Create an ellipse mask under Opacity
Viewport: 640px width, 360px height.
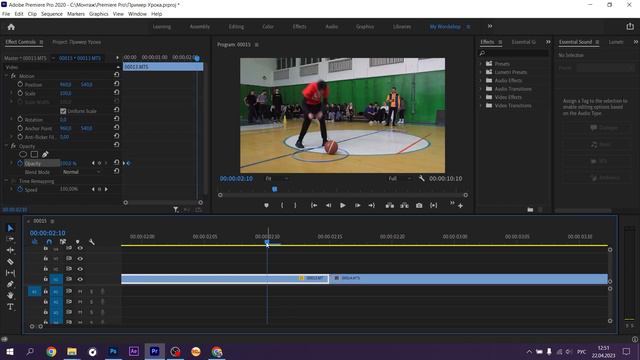(23, 154)
